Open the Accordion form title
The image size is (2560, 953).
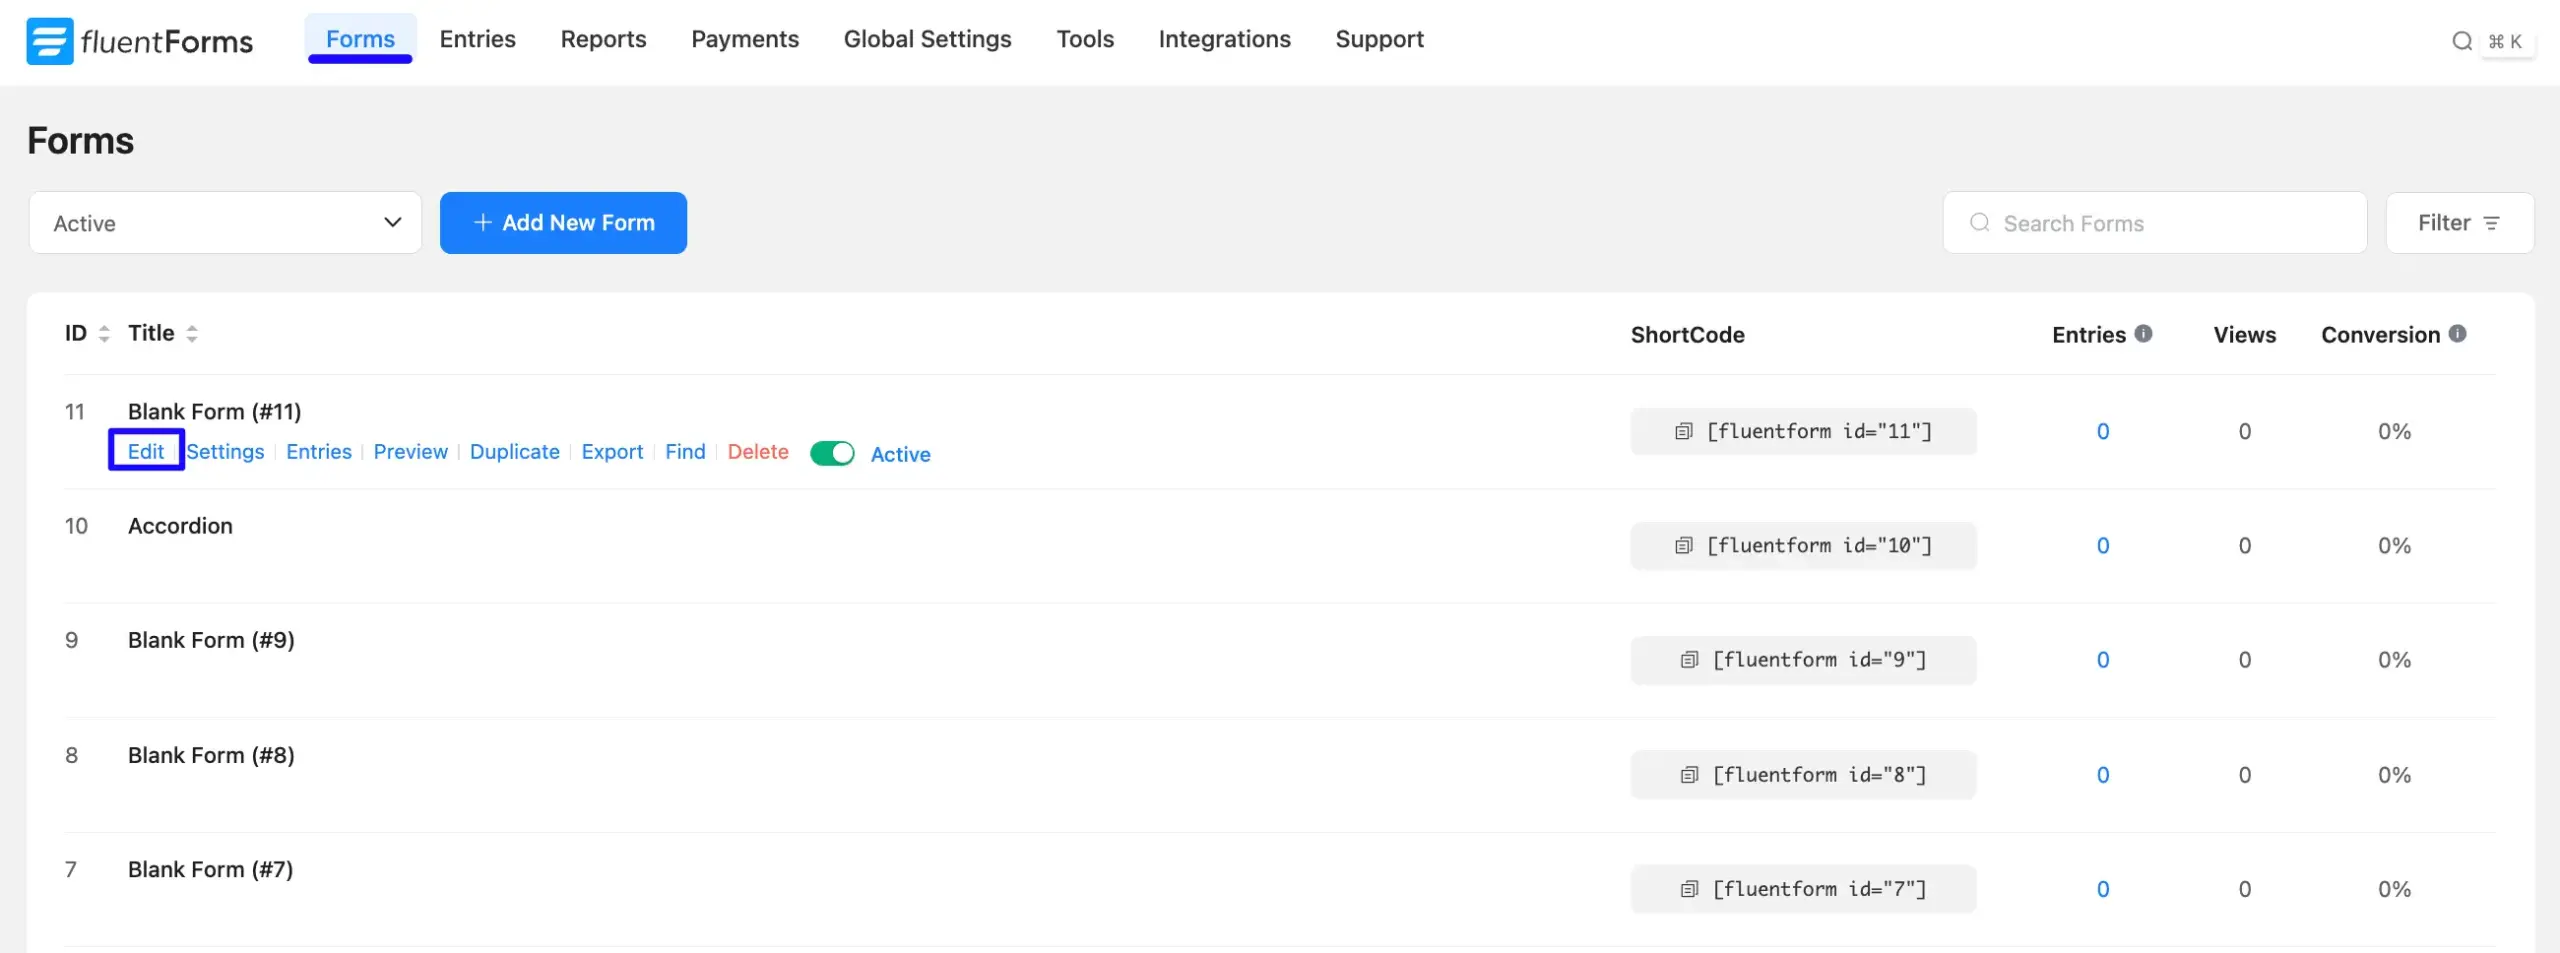180,526
